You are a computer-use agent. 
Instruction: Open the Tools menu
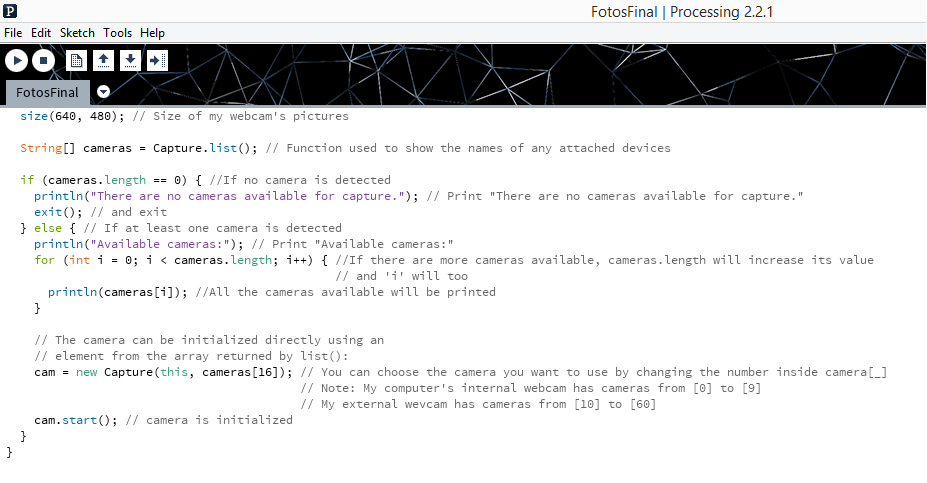(117, 33)
